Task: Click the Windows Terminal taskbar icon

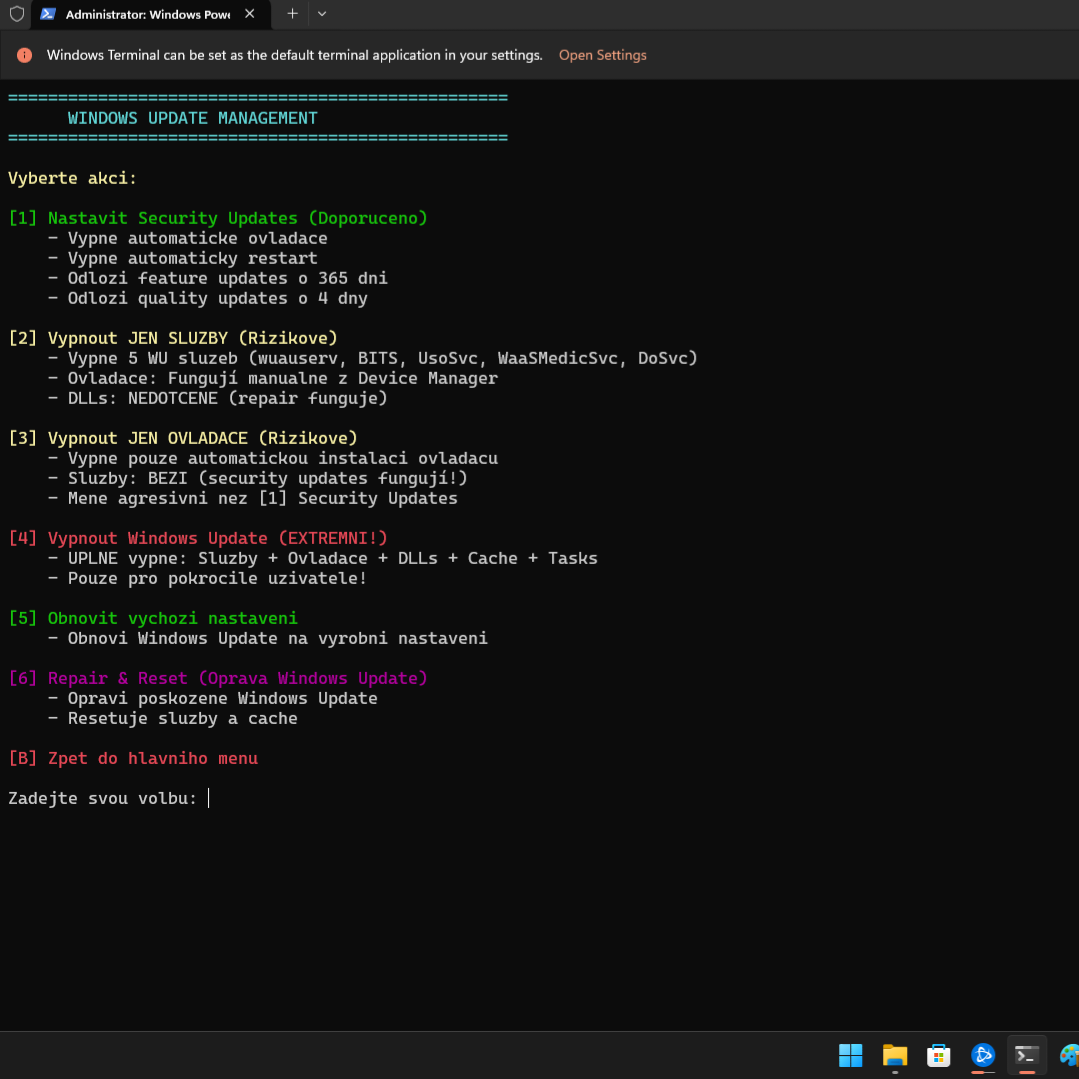Action: (x=1026, y=1055)
